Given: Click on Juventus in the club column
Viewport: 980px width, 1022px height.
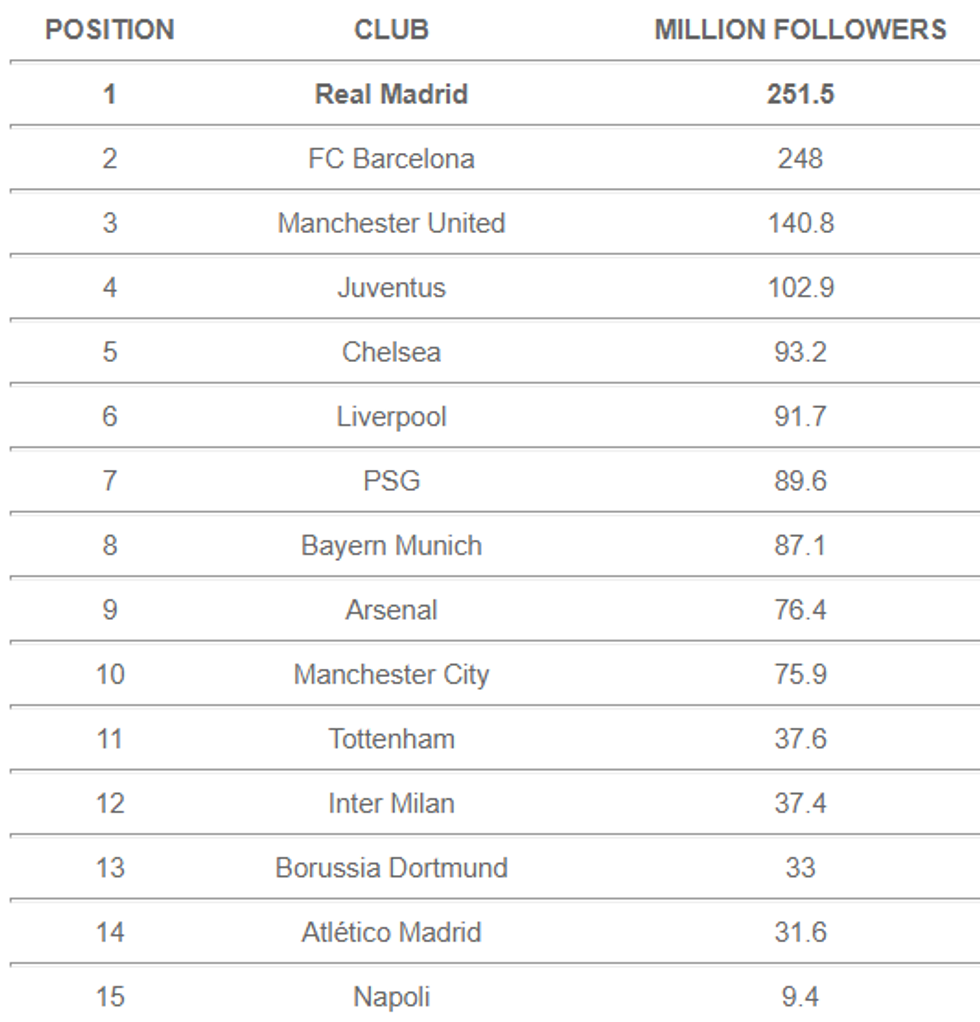Looking at the screenshot, I should coord(391,288).
